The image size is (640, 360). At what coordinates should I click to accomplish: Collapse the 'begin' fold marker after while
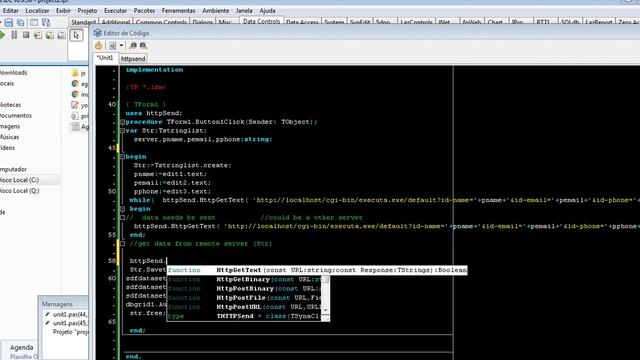pos(122,209)
